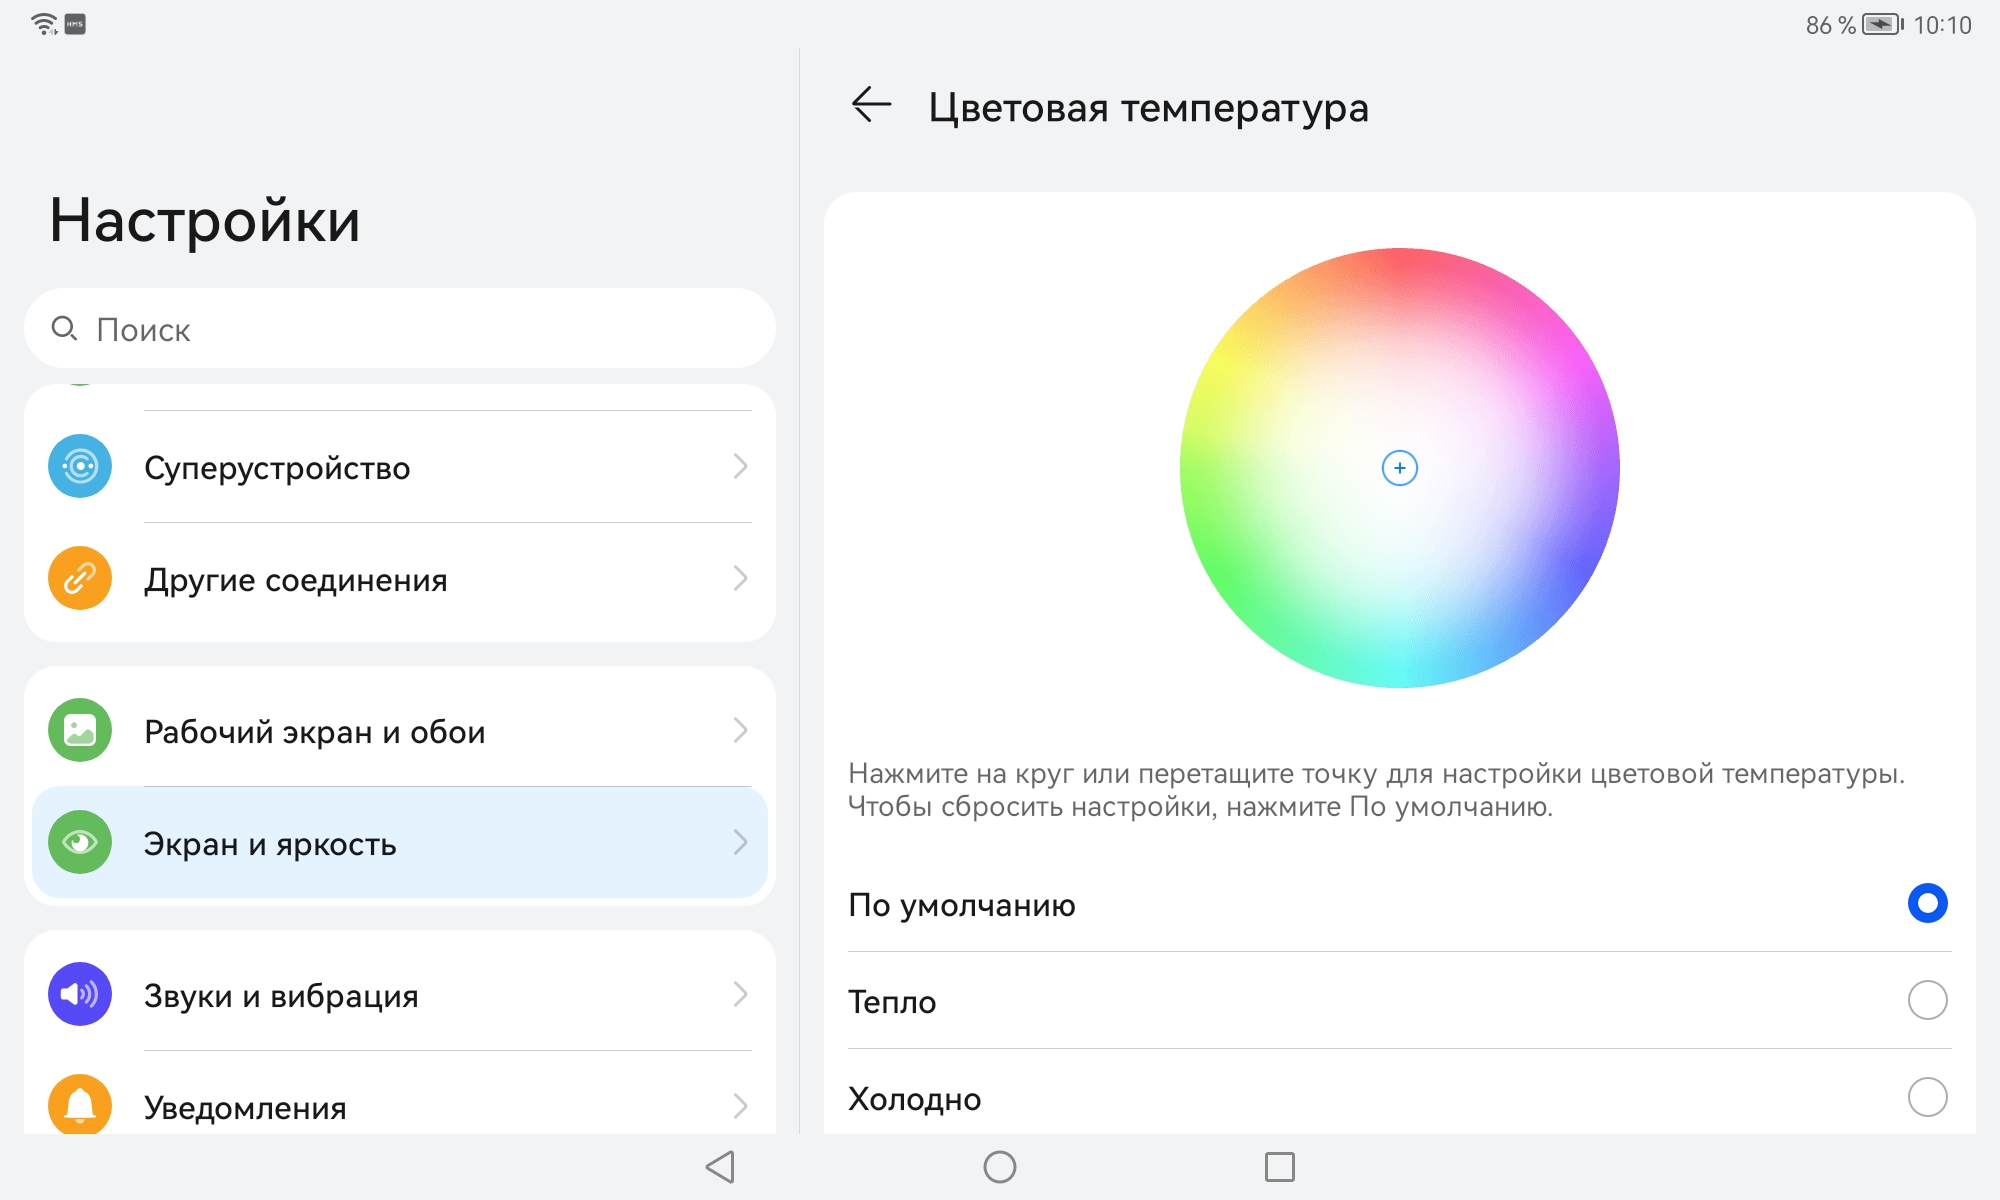Expand Другие соединения via its chevron
This screenshot has width=2000, height=1200.
[x=740, y=578]
